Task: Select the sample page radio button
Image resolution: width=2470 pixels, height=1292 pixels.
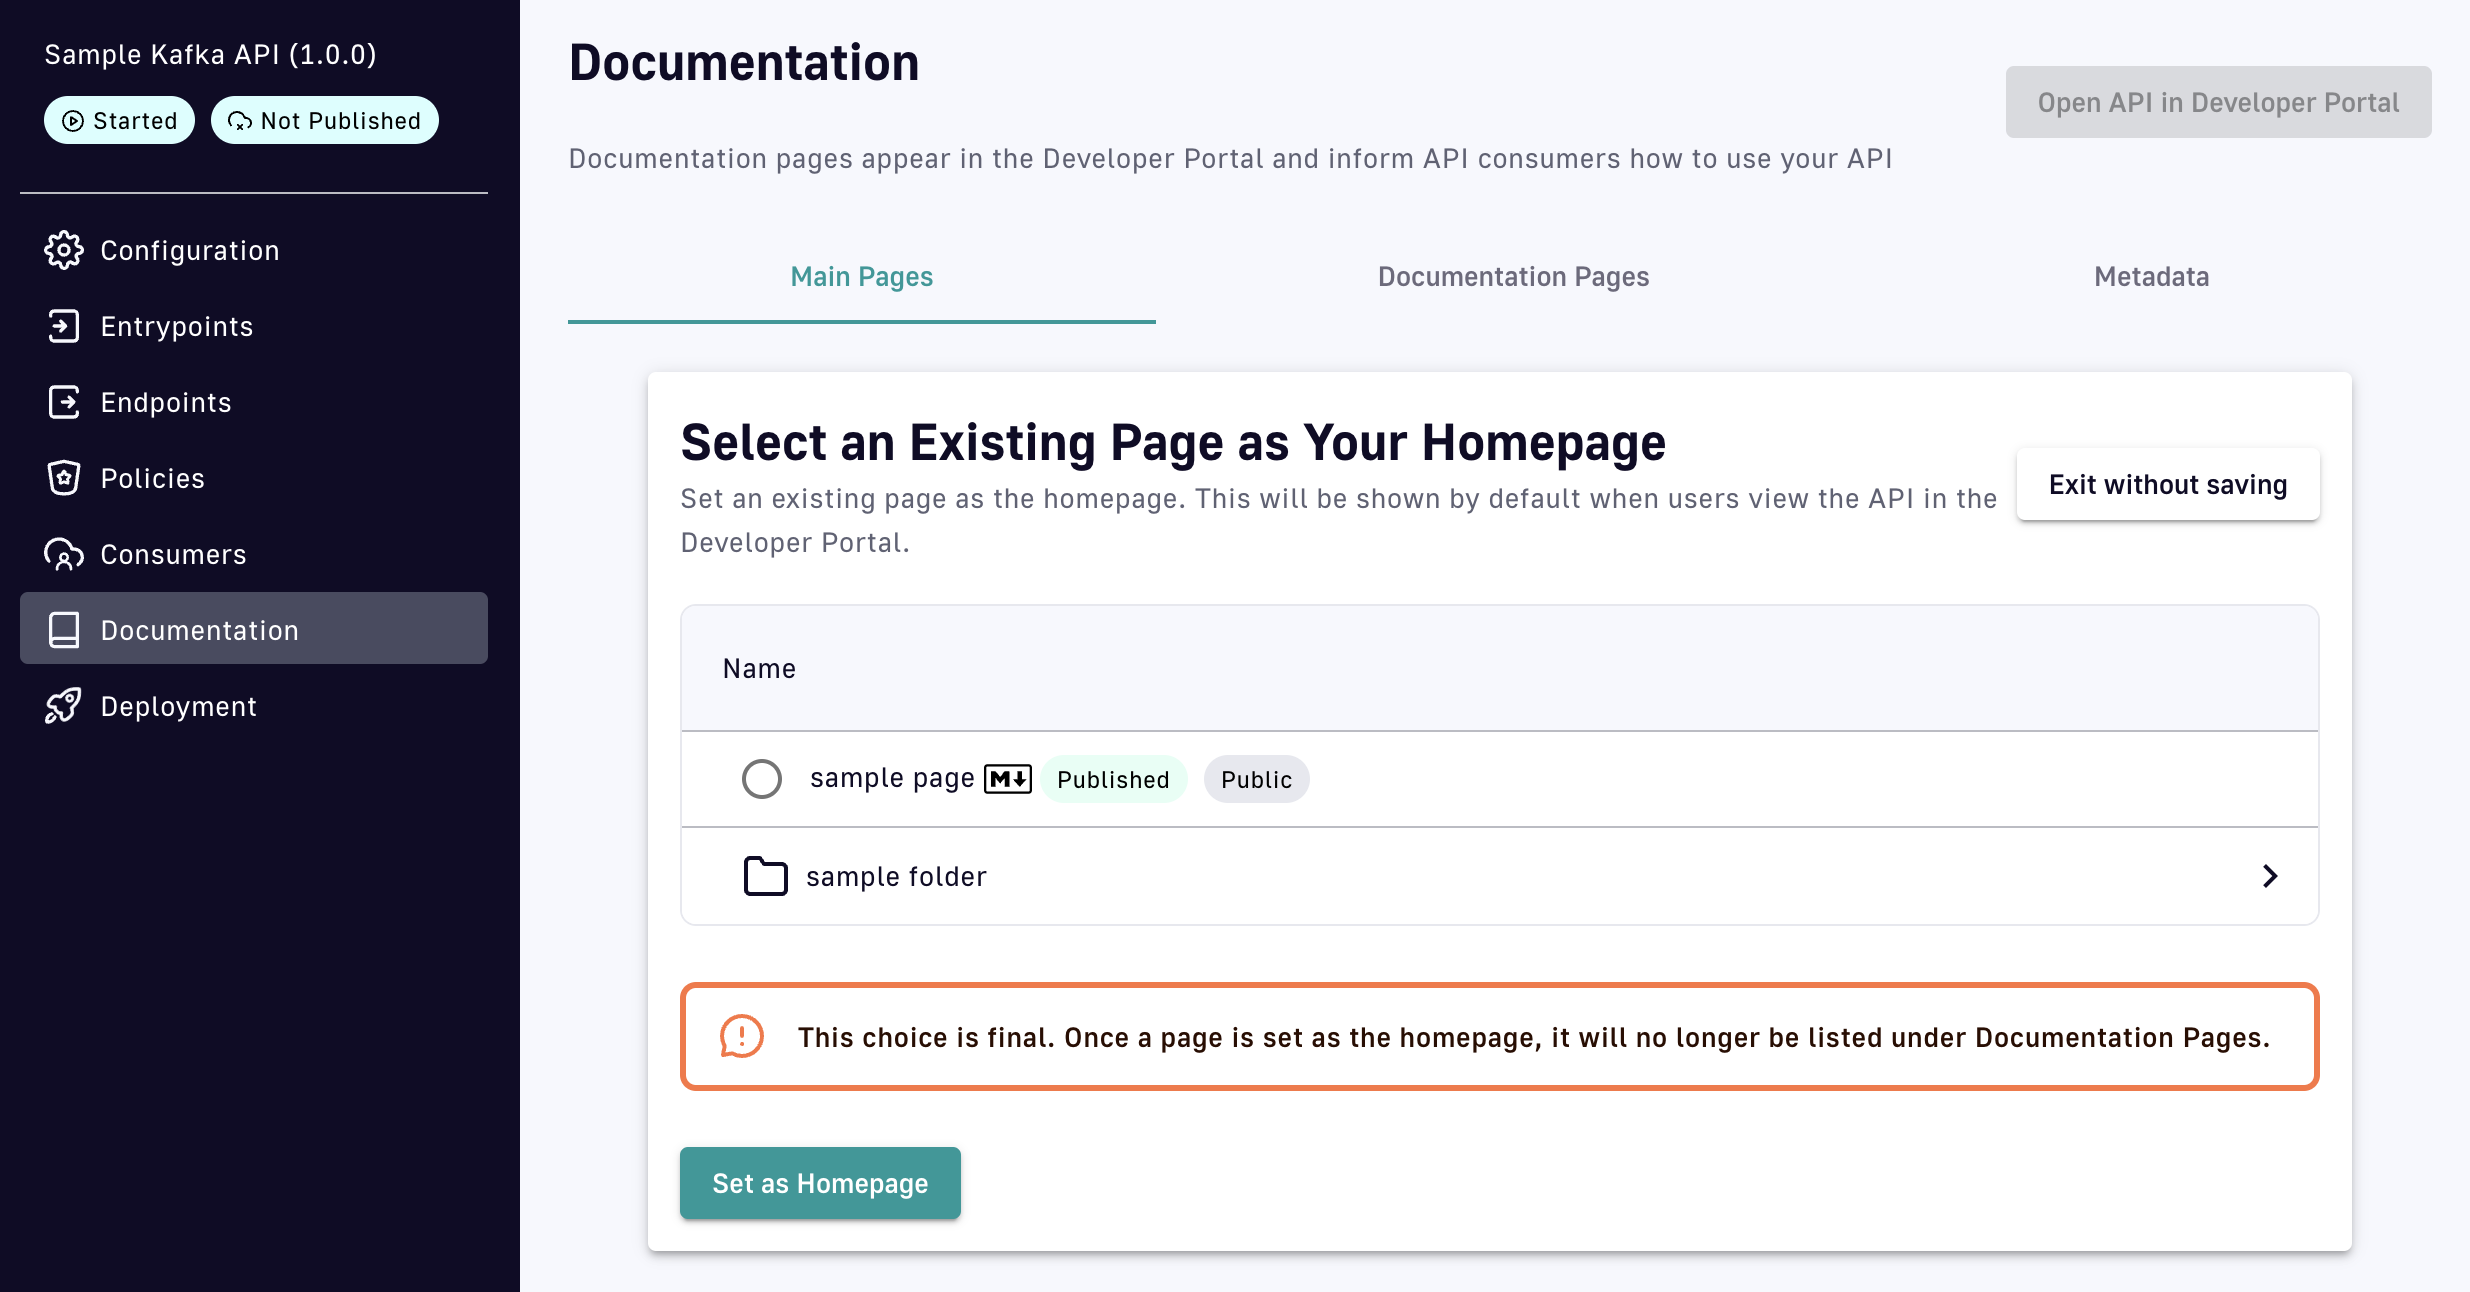Action: pos(762,779)
